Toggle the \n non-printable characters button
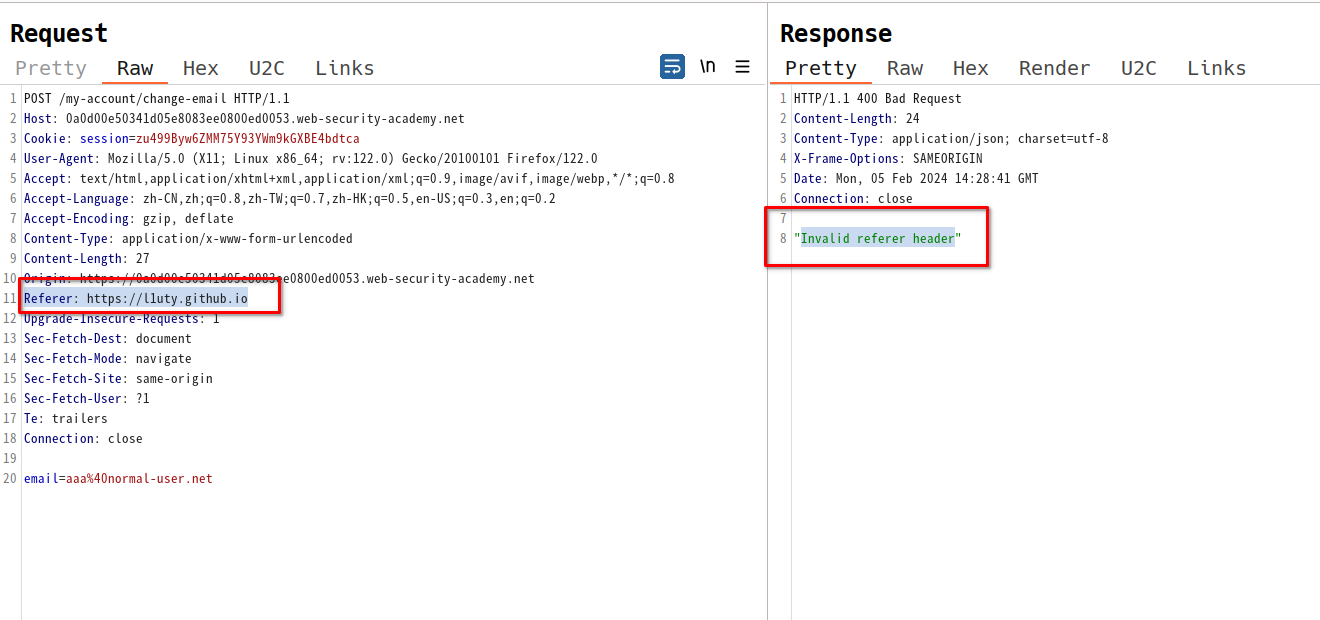The width and height of the screenshot is (1320, 620). click(x=708, y=67)
